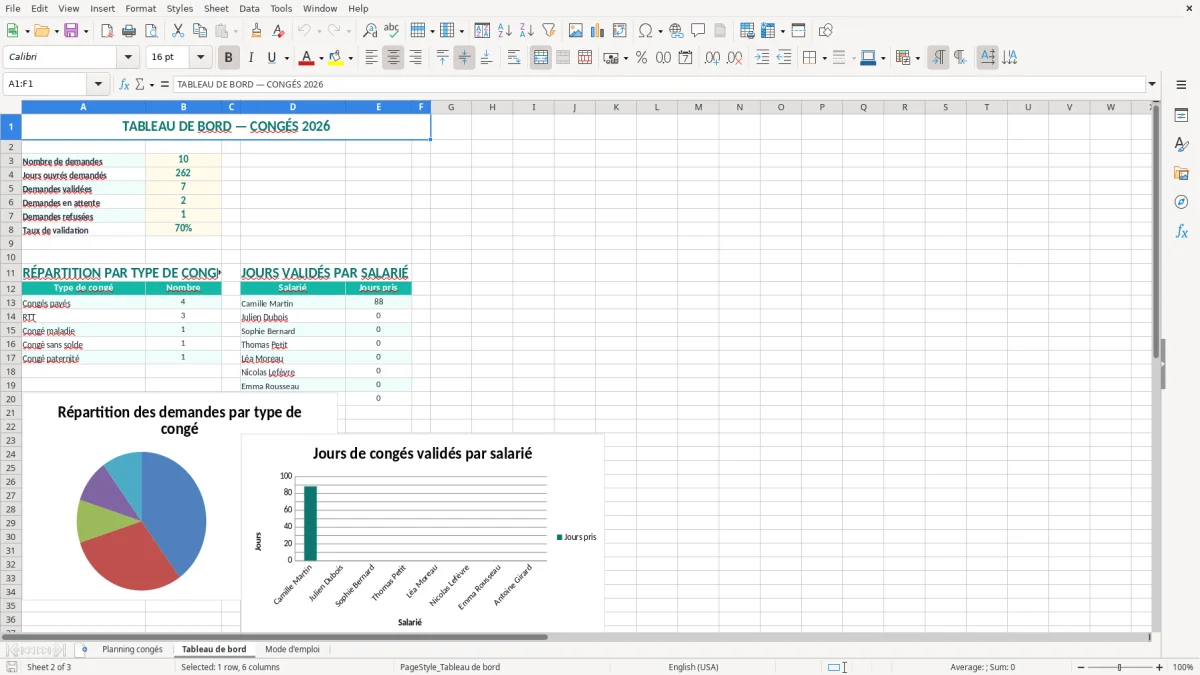Image resolution: width=1200 pixels, height=675 pixels.
Task: Open the Select Function sum dropdown
Action: point(152,84)
